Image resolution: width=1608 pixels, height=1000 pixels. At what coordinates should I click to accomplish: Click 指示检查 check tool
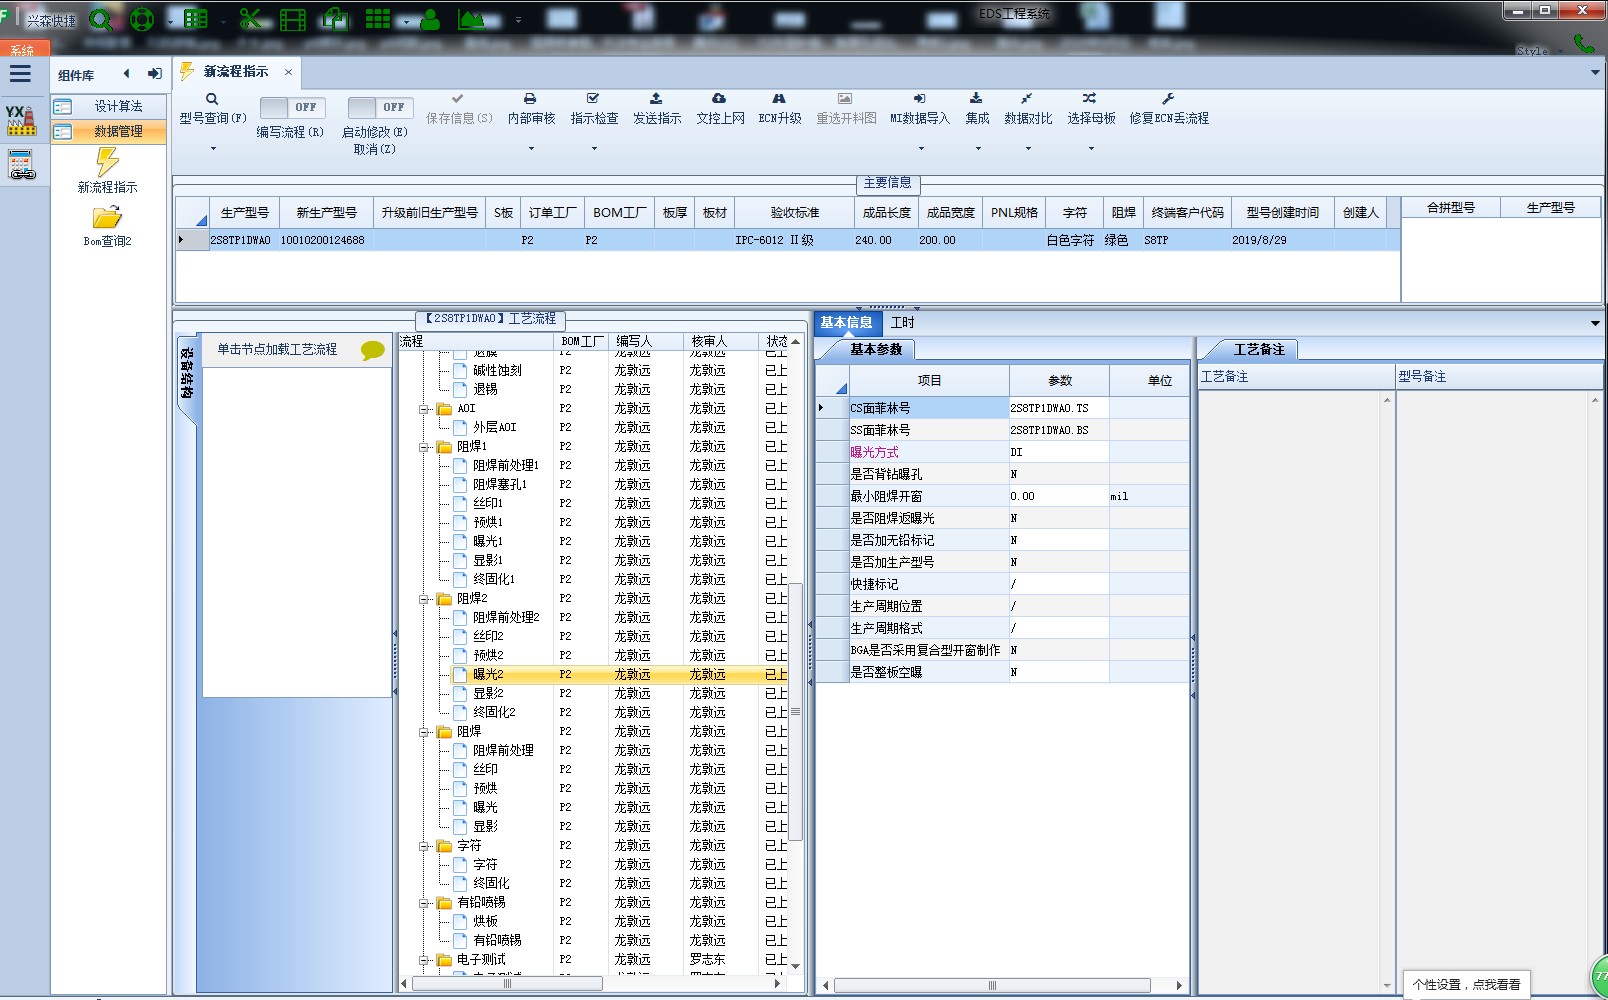(594, 109)
